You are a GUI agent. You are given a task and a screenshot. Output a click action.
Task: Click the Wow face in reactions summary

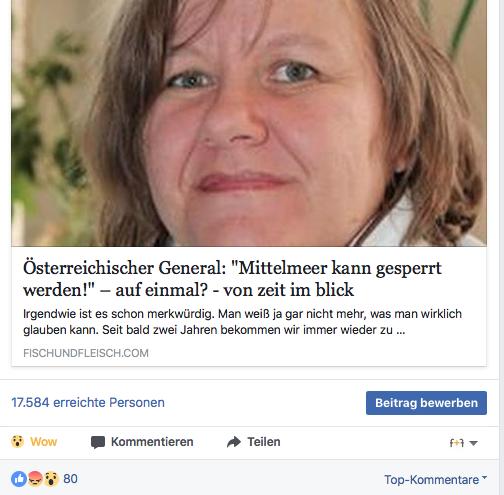coord(51,479)
